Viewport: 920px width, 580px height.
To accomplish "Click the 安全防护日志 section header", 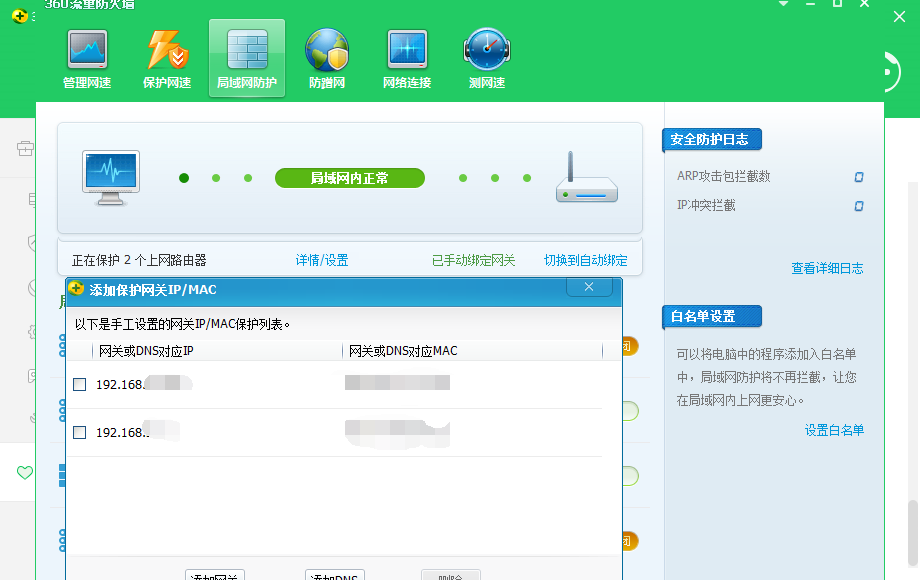I will point(712,140).
